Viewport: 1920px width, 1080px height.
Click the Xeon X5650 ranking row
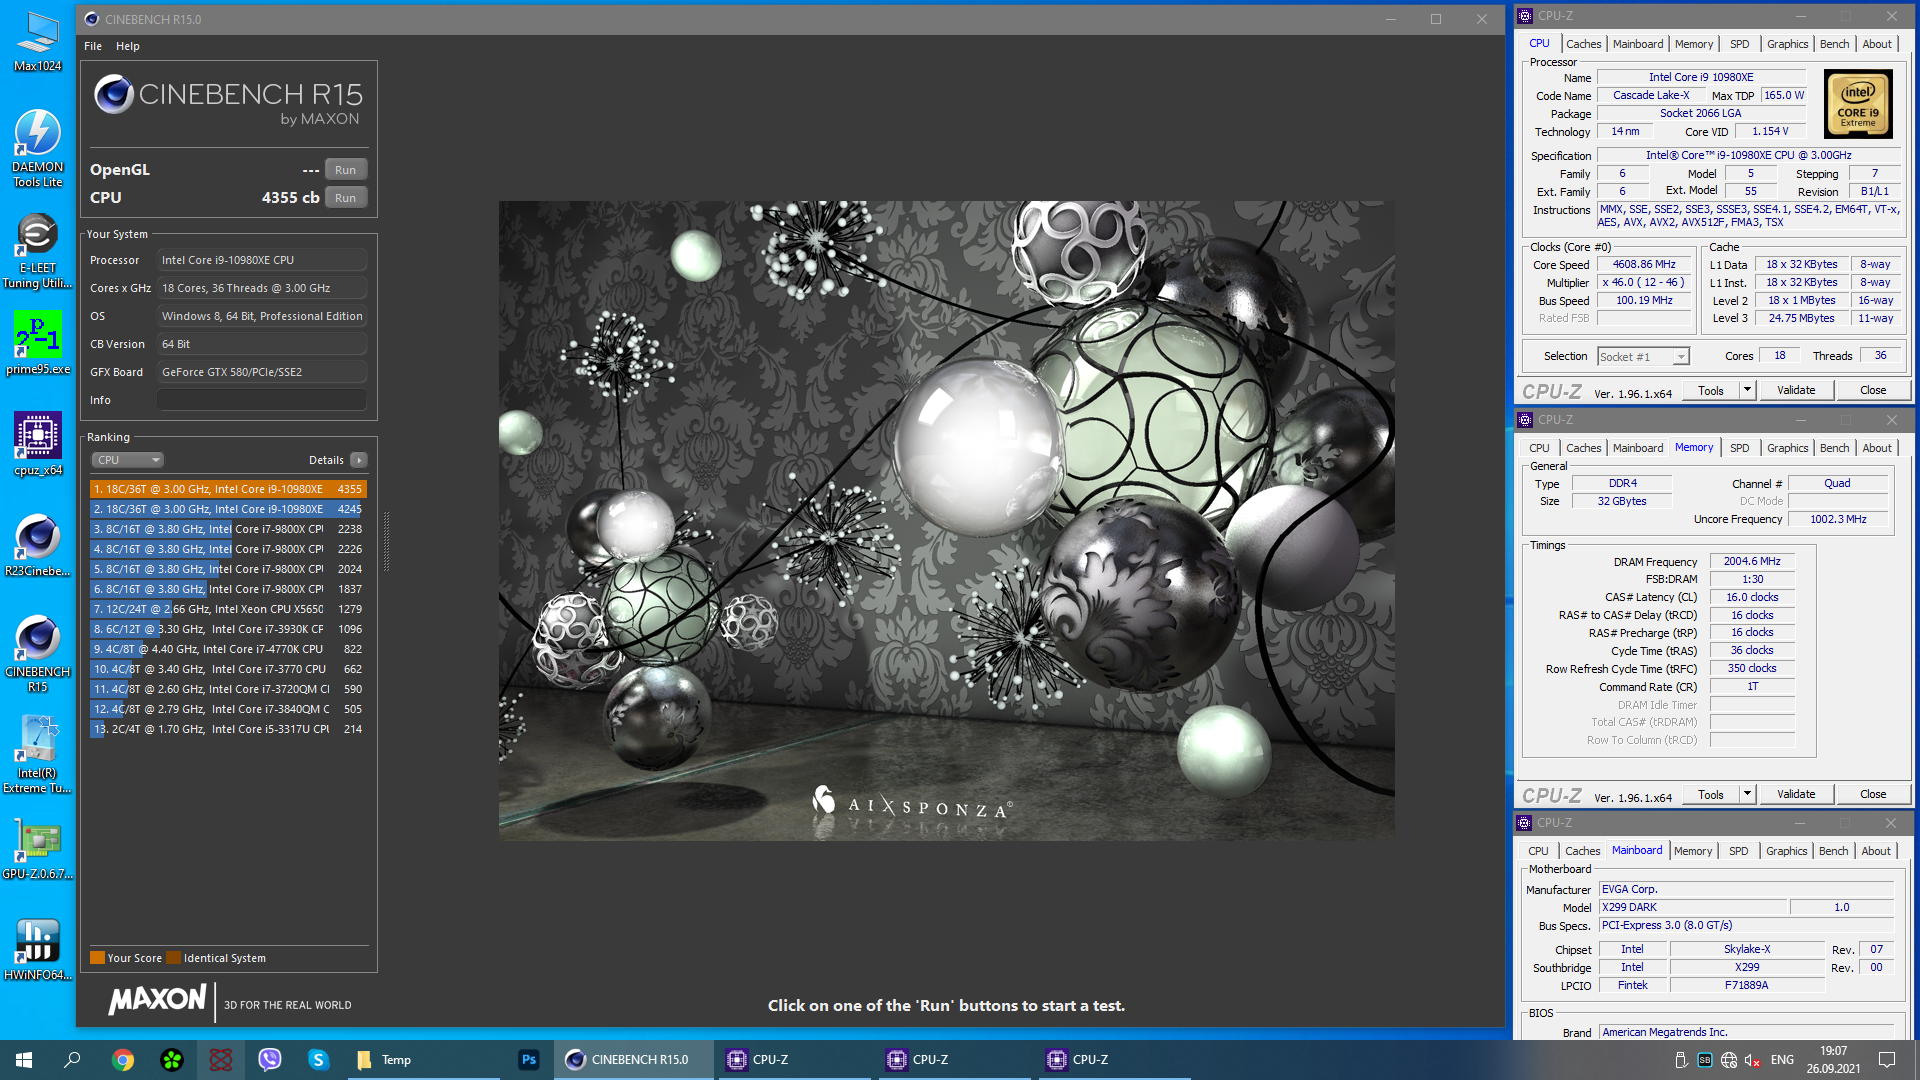tap(228, 609)
